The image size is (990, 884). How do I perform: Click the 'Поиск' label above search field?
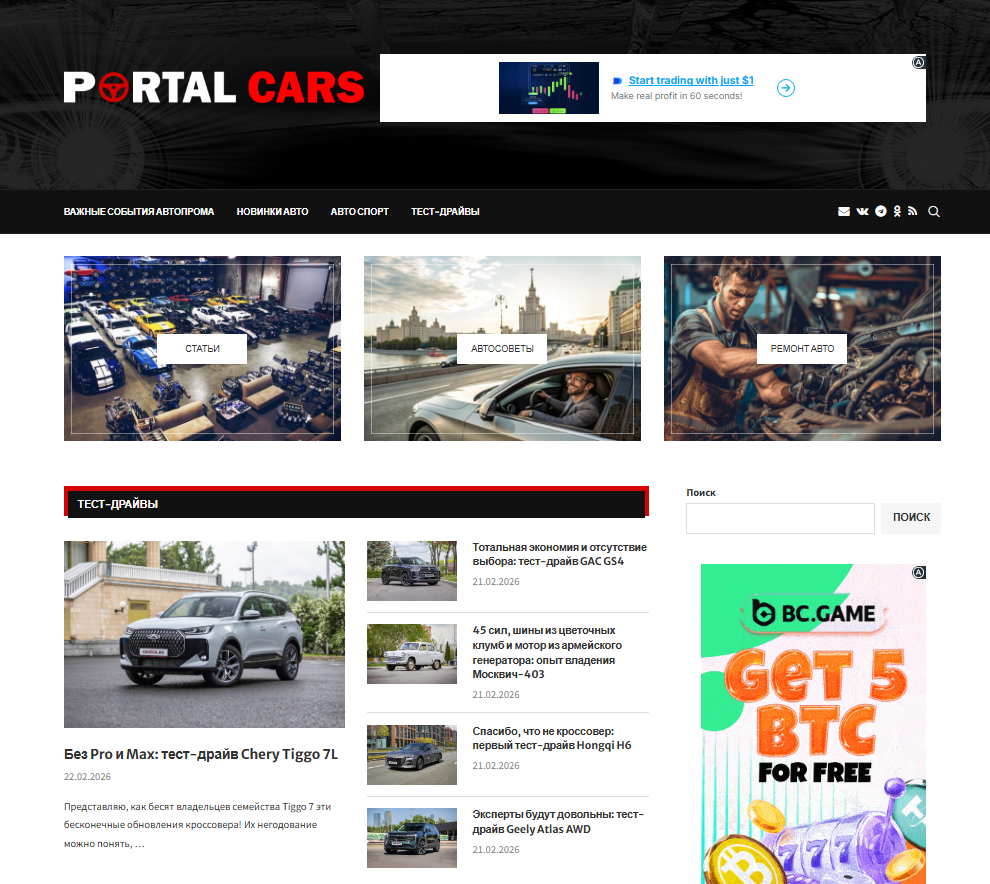click(x=701, y=493)
